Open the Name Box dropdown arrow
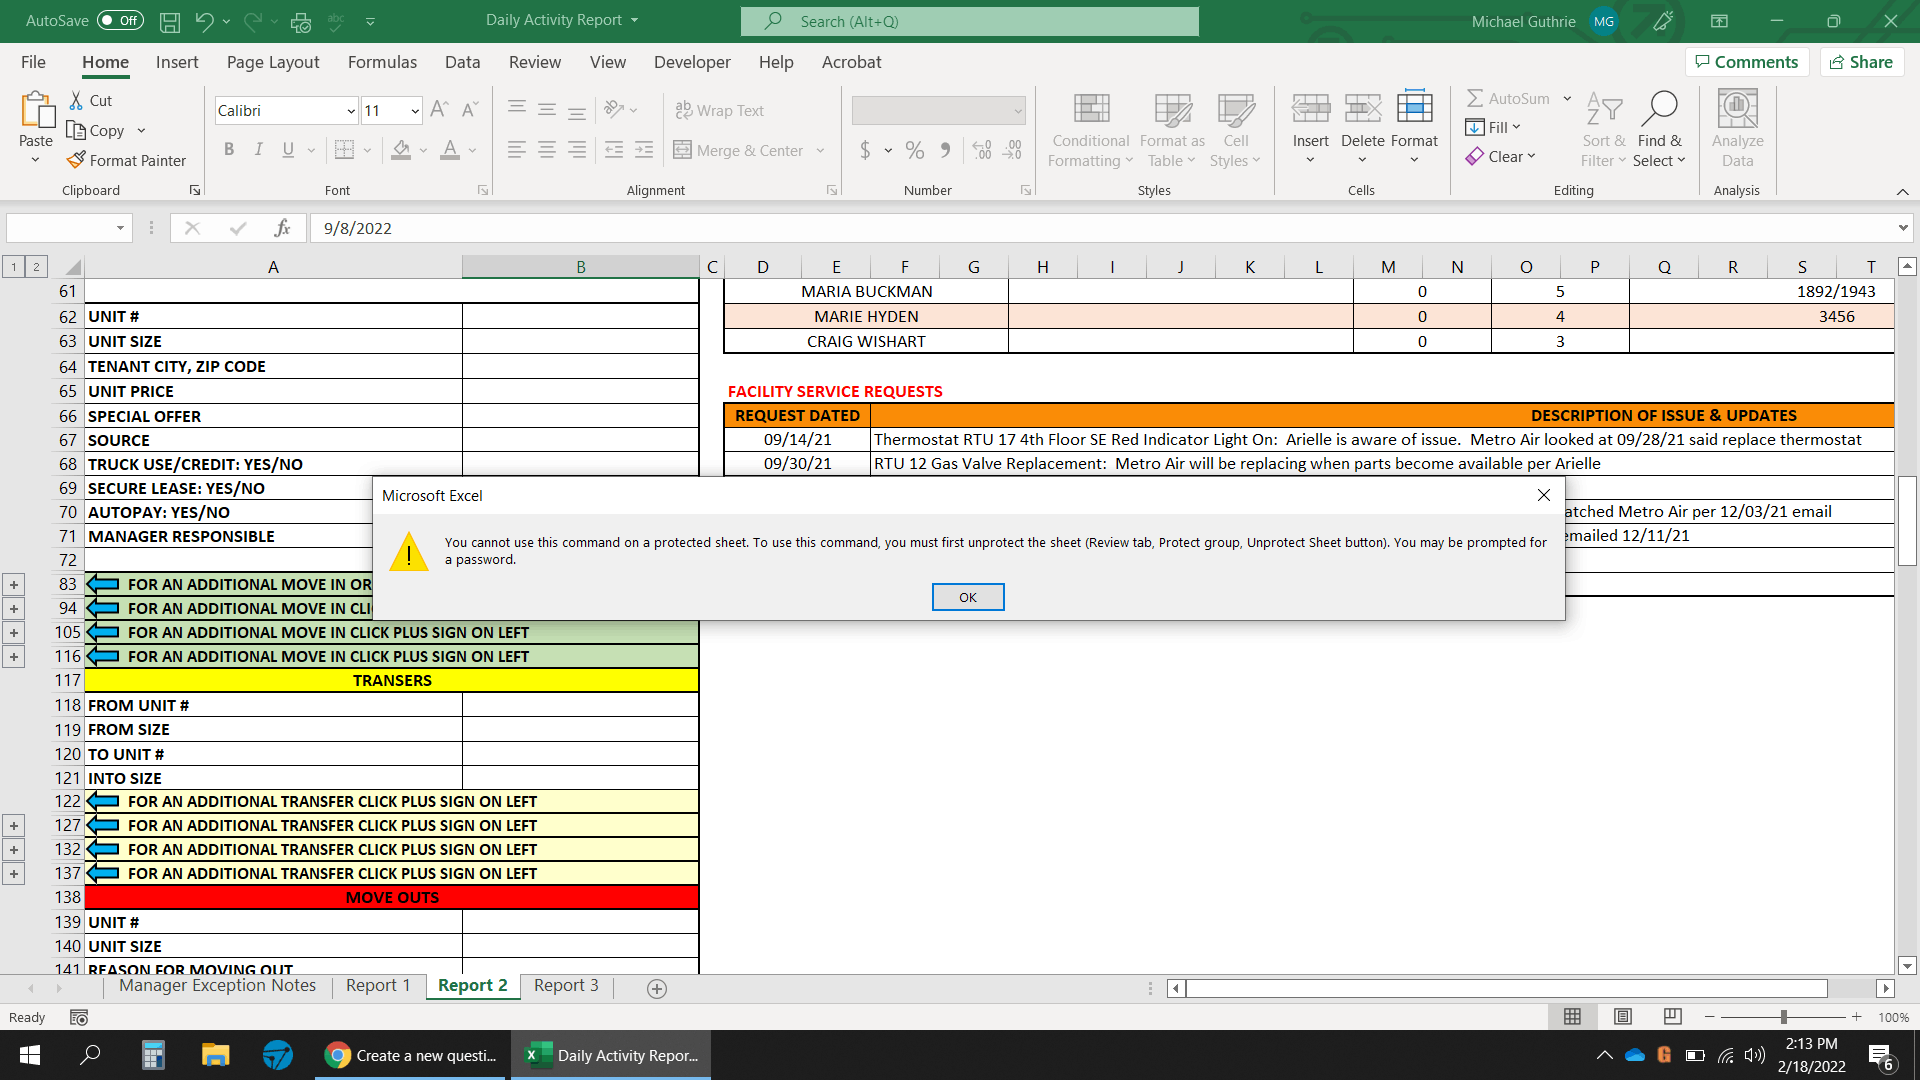The width and height of the screenshot is (1920, 1080). coord(120,228)
